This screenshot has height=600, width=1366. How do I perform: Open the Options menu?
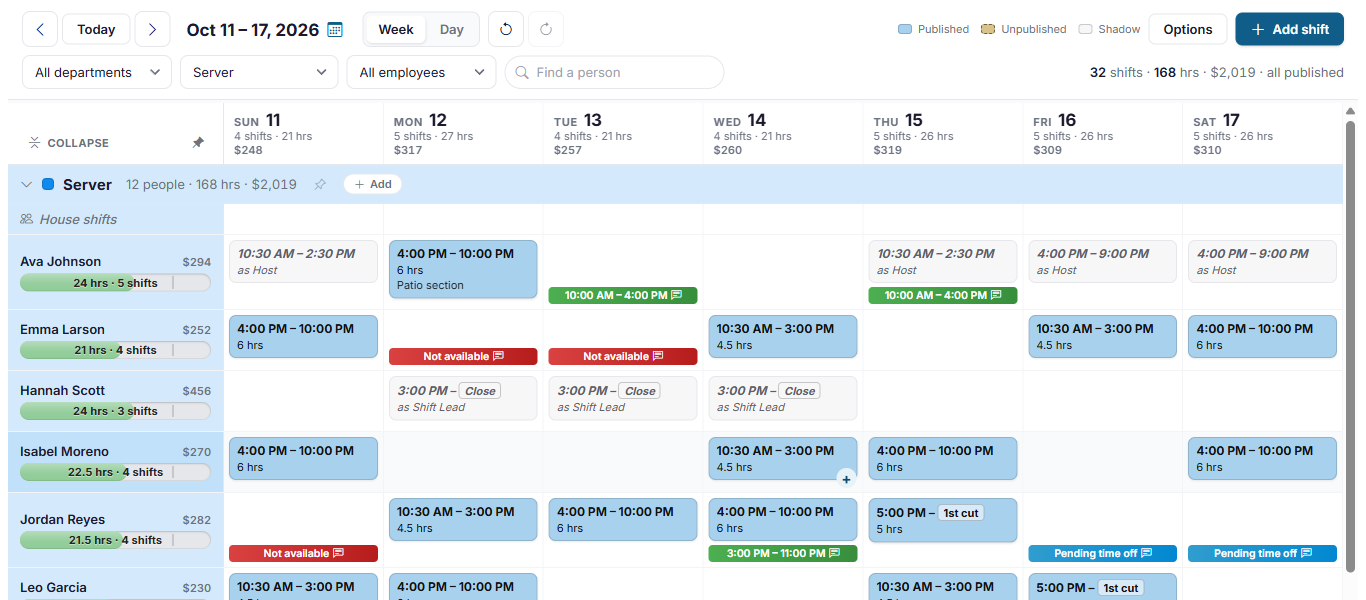pos(1188,29)
